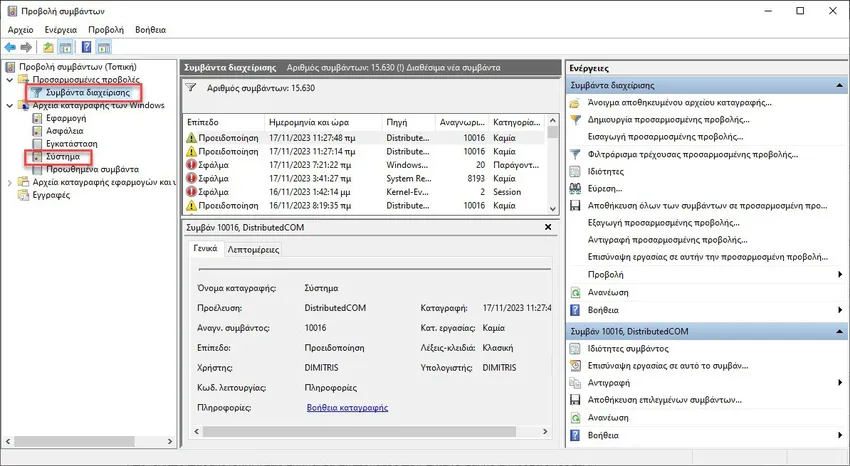Open submenu arrow of upper Βοήθεια action
The height and width of the screenshot is (466, 850).
point(840,310)
